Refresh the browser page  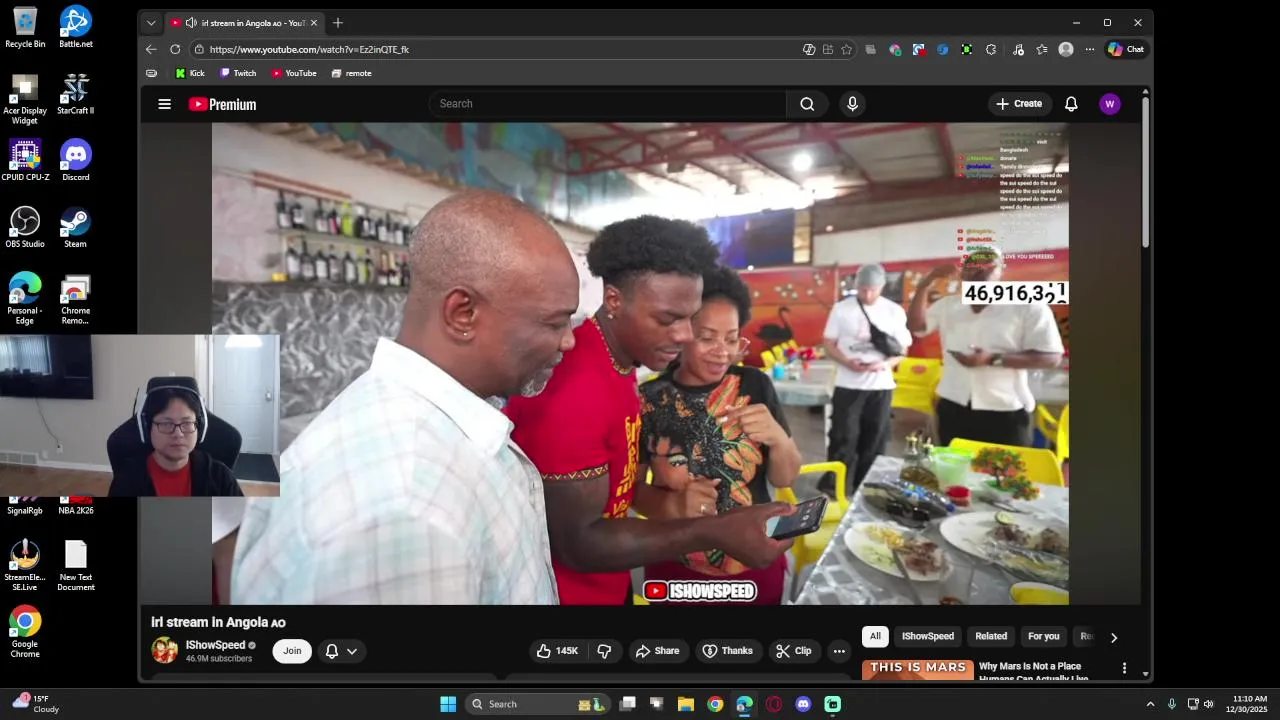point(175,49)
